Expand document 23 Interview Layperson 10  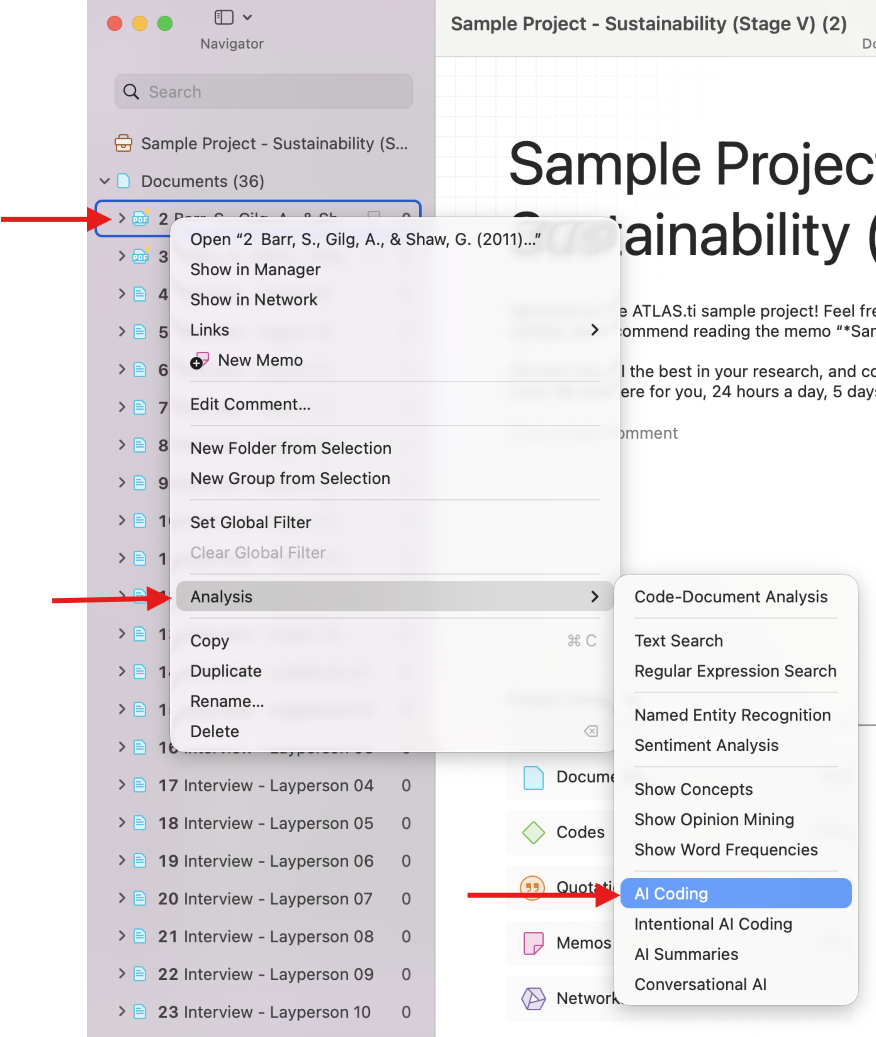pos(122,1011)
